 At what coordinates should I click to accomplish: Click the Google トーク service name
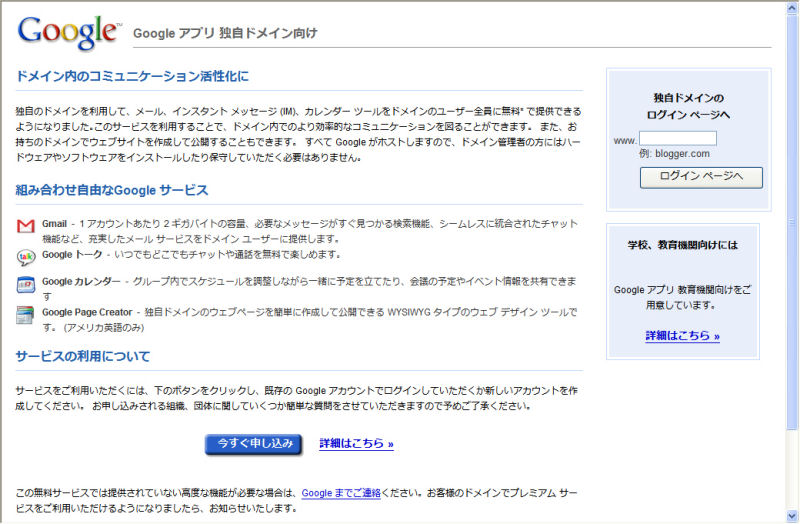[72, 255]
